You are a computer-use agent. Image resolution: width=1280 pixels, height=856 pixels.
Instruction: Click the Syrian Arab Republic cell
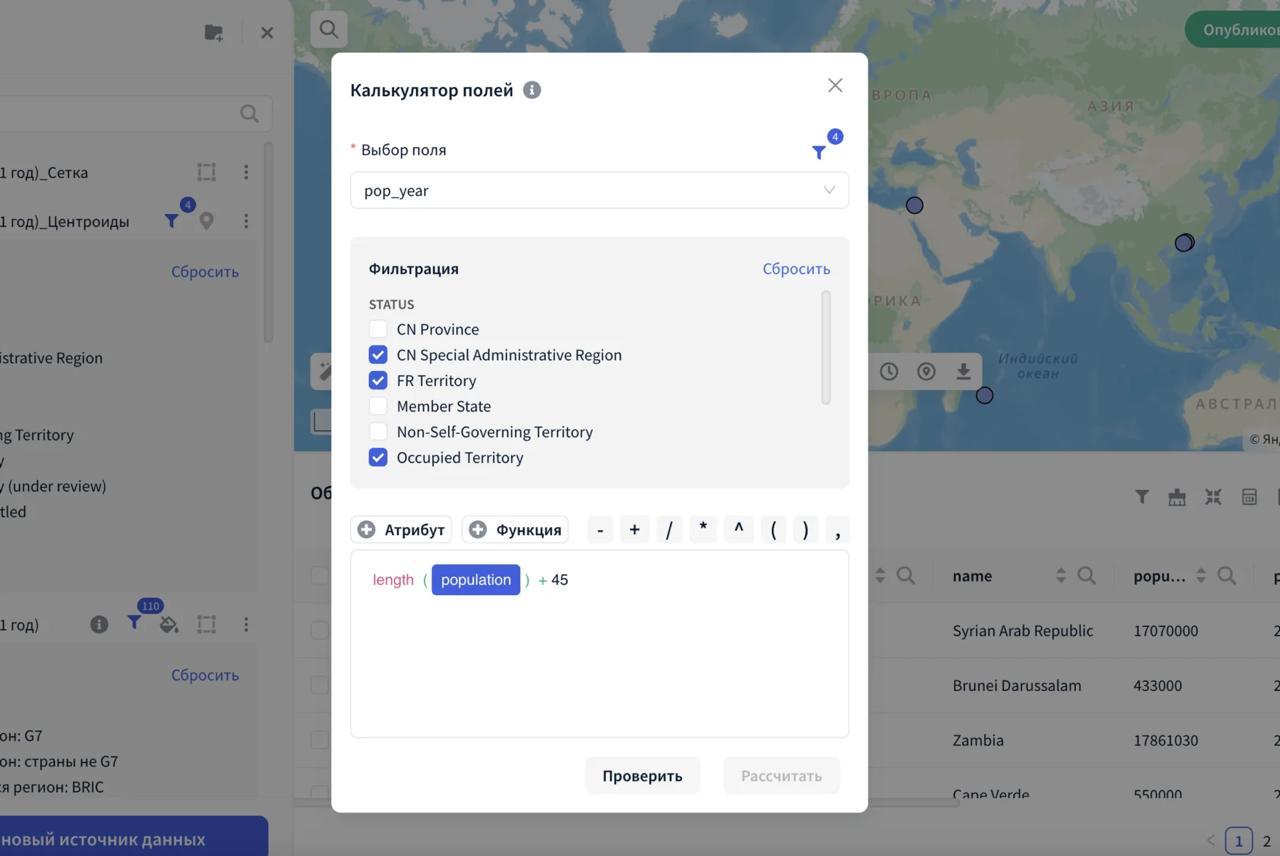(x=1023, y=631)
